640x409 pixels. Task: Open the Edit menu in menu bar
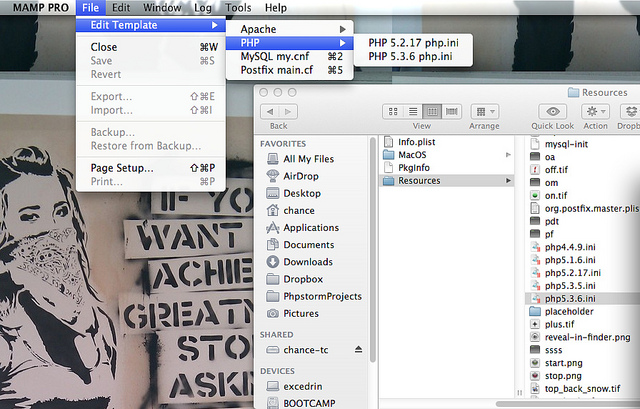point(121,8)
